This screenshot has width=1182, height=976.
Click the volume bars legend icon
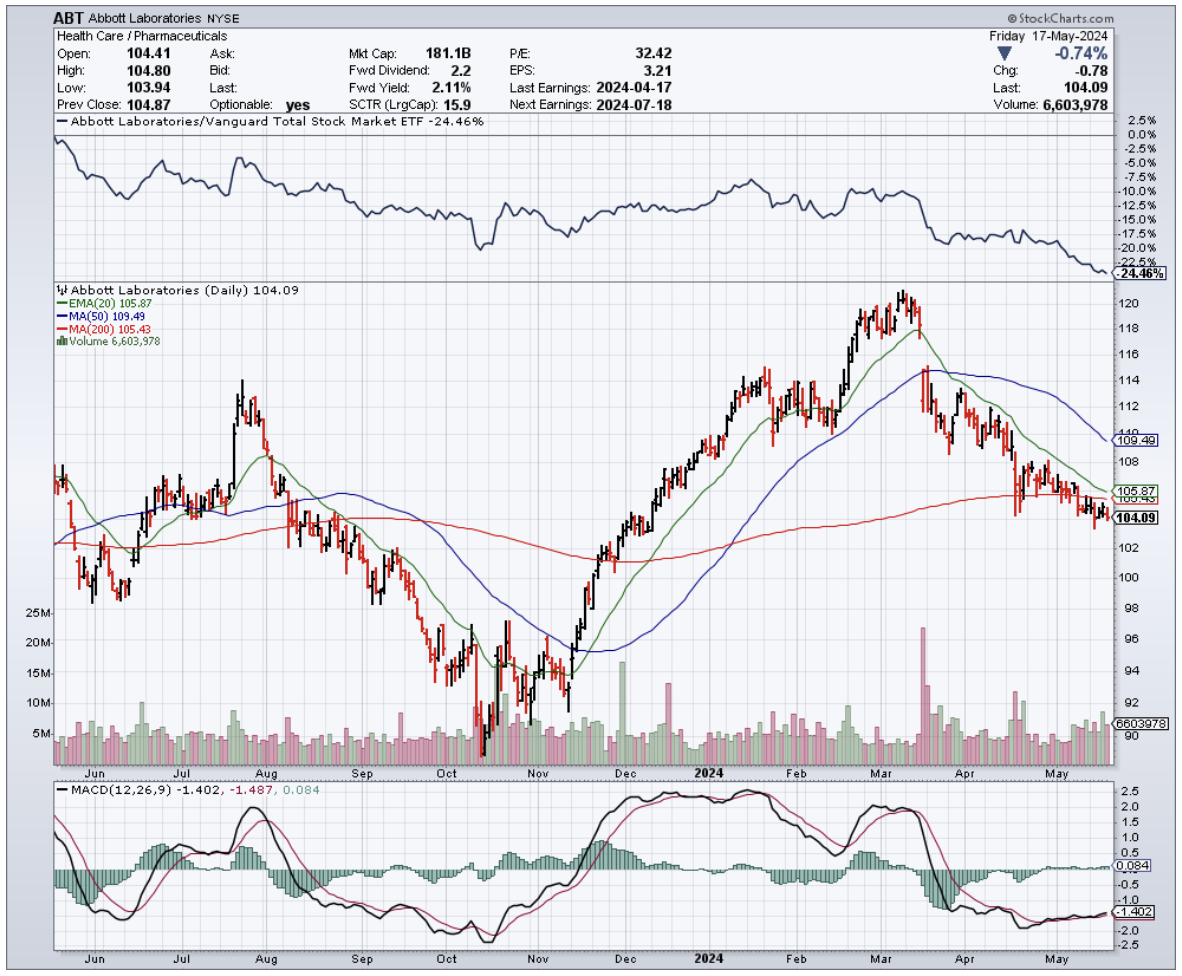click(62, 341)
